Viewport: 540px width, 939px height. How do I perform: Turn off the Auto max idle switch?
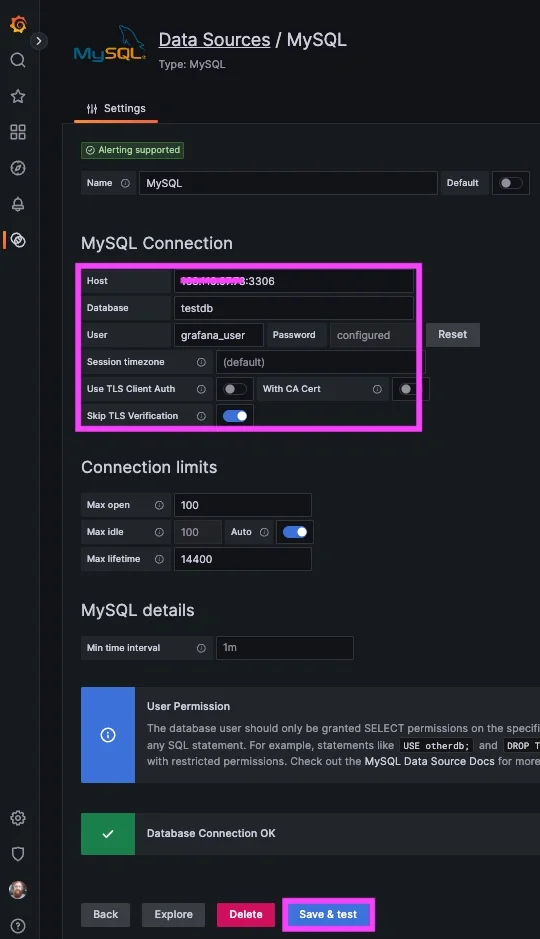point(295,532)
